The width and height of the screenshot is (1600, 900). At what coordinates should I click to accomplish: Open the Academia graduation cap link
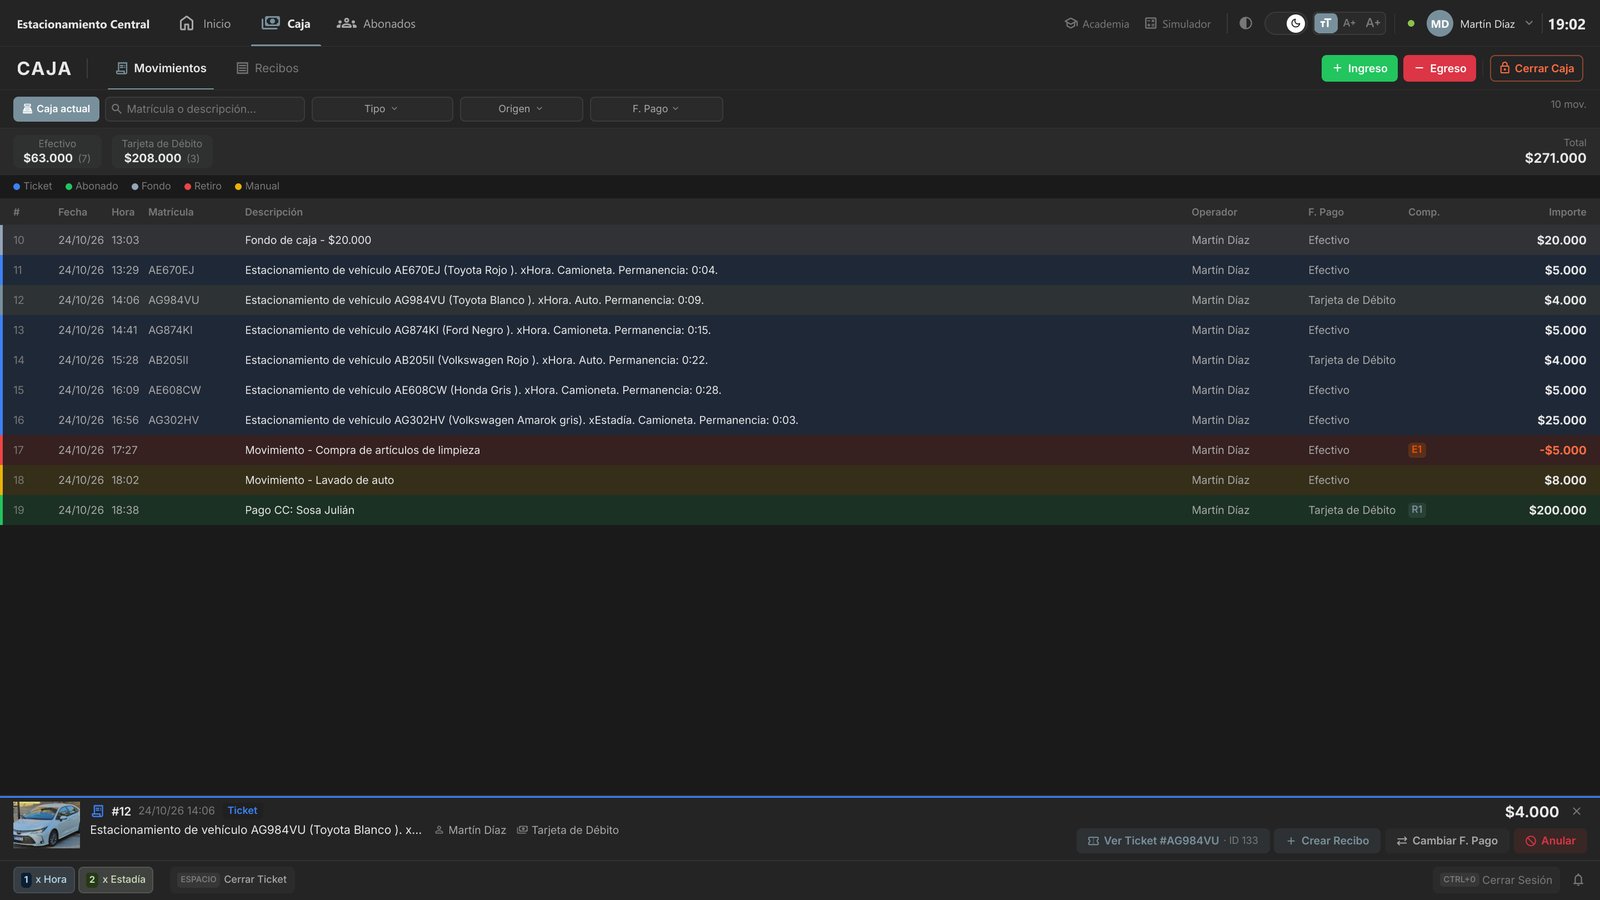(x=1097, y=23)
